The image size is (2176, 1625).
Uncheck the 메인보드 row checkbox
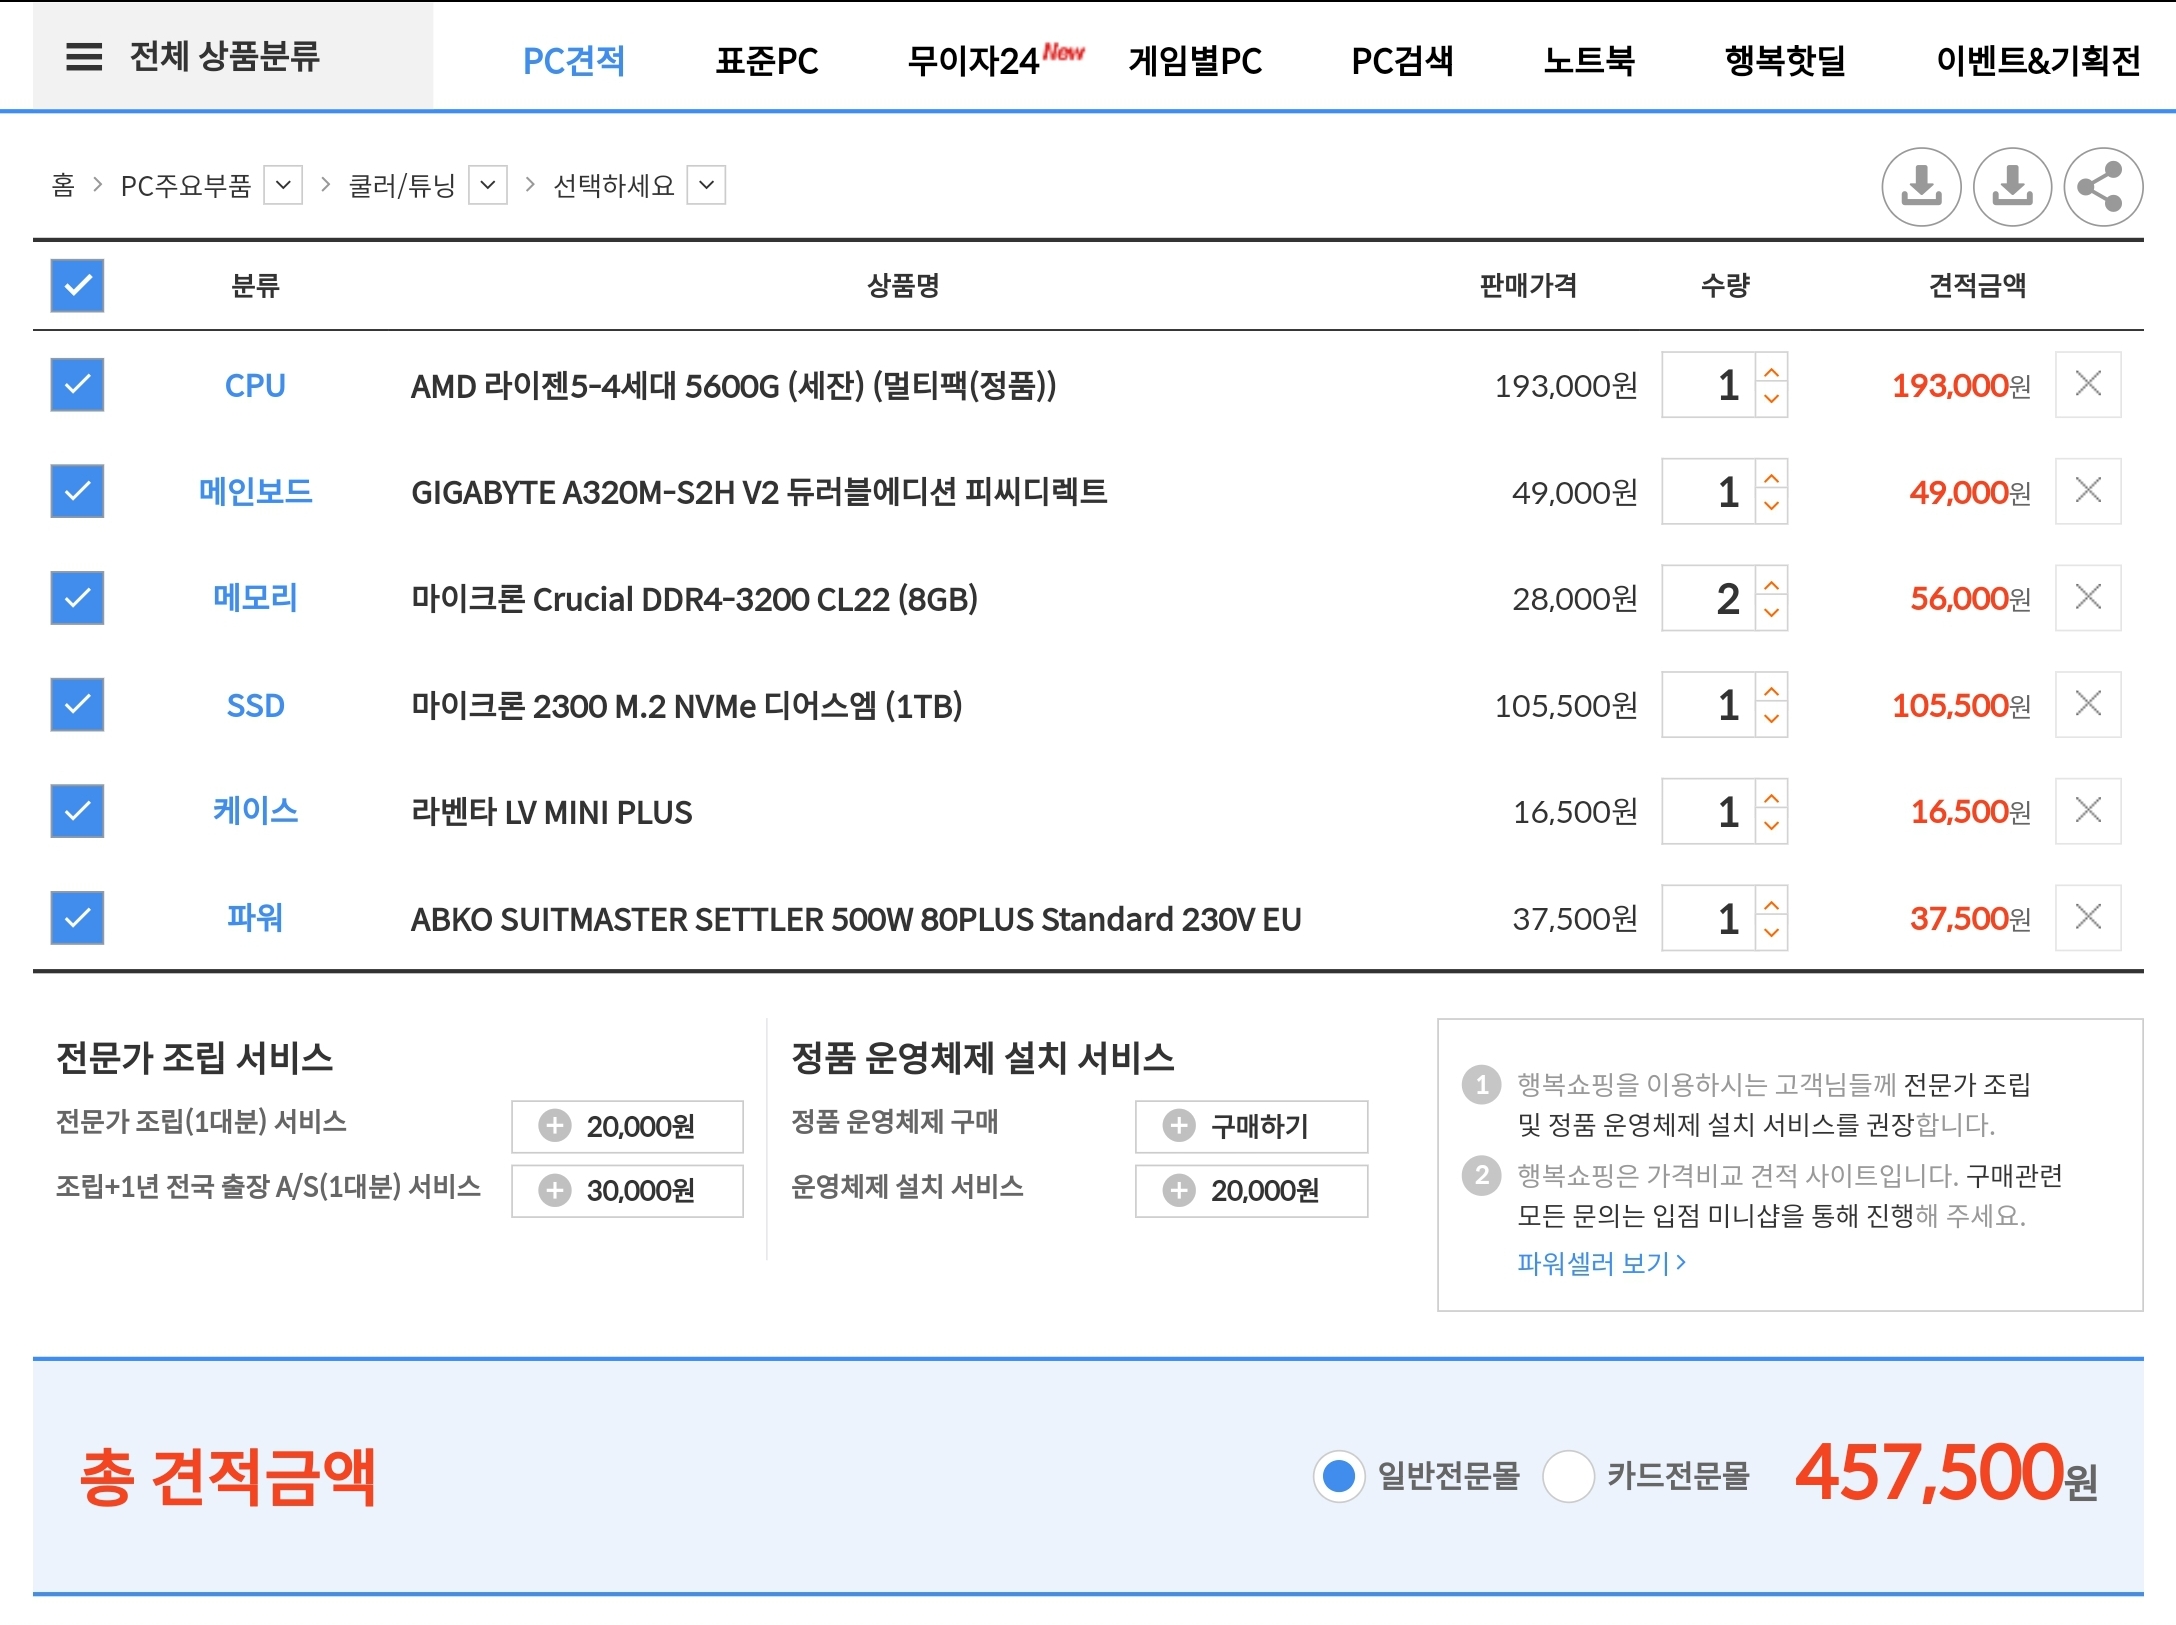coord(77,491)
